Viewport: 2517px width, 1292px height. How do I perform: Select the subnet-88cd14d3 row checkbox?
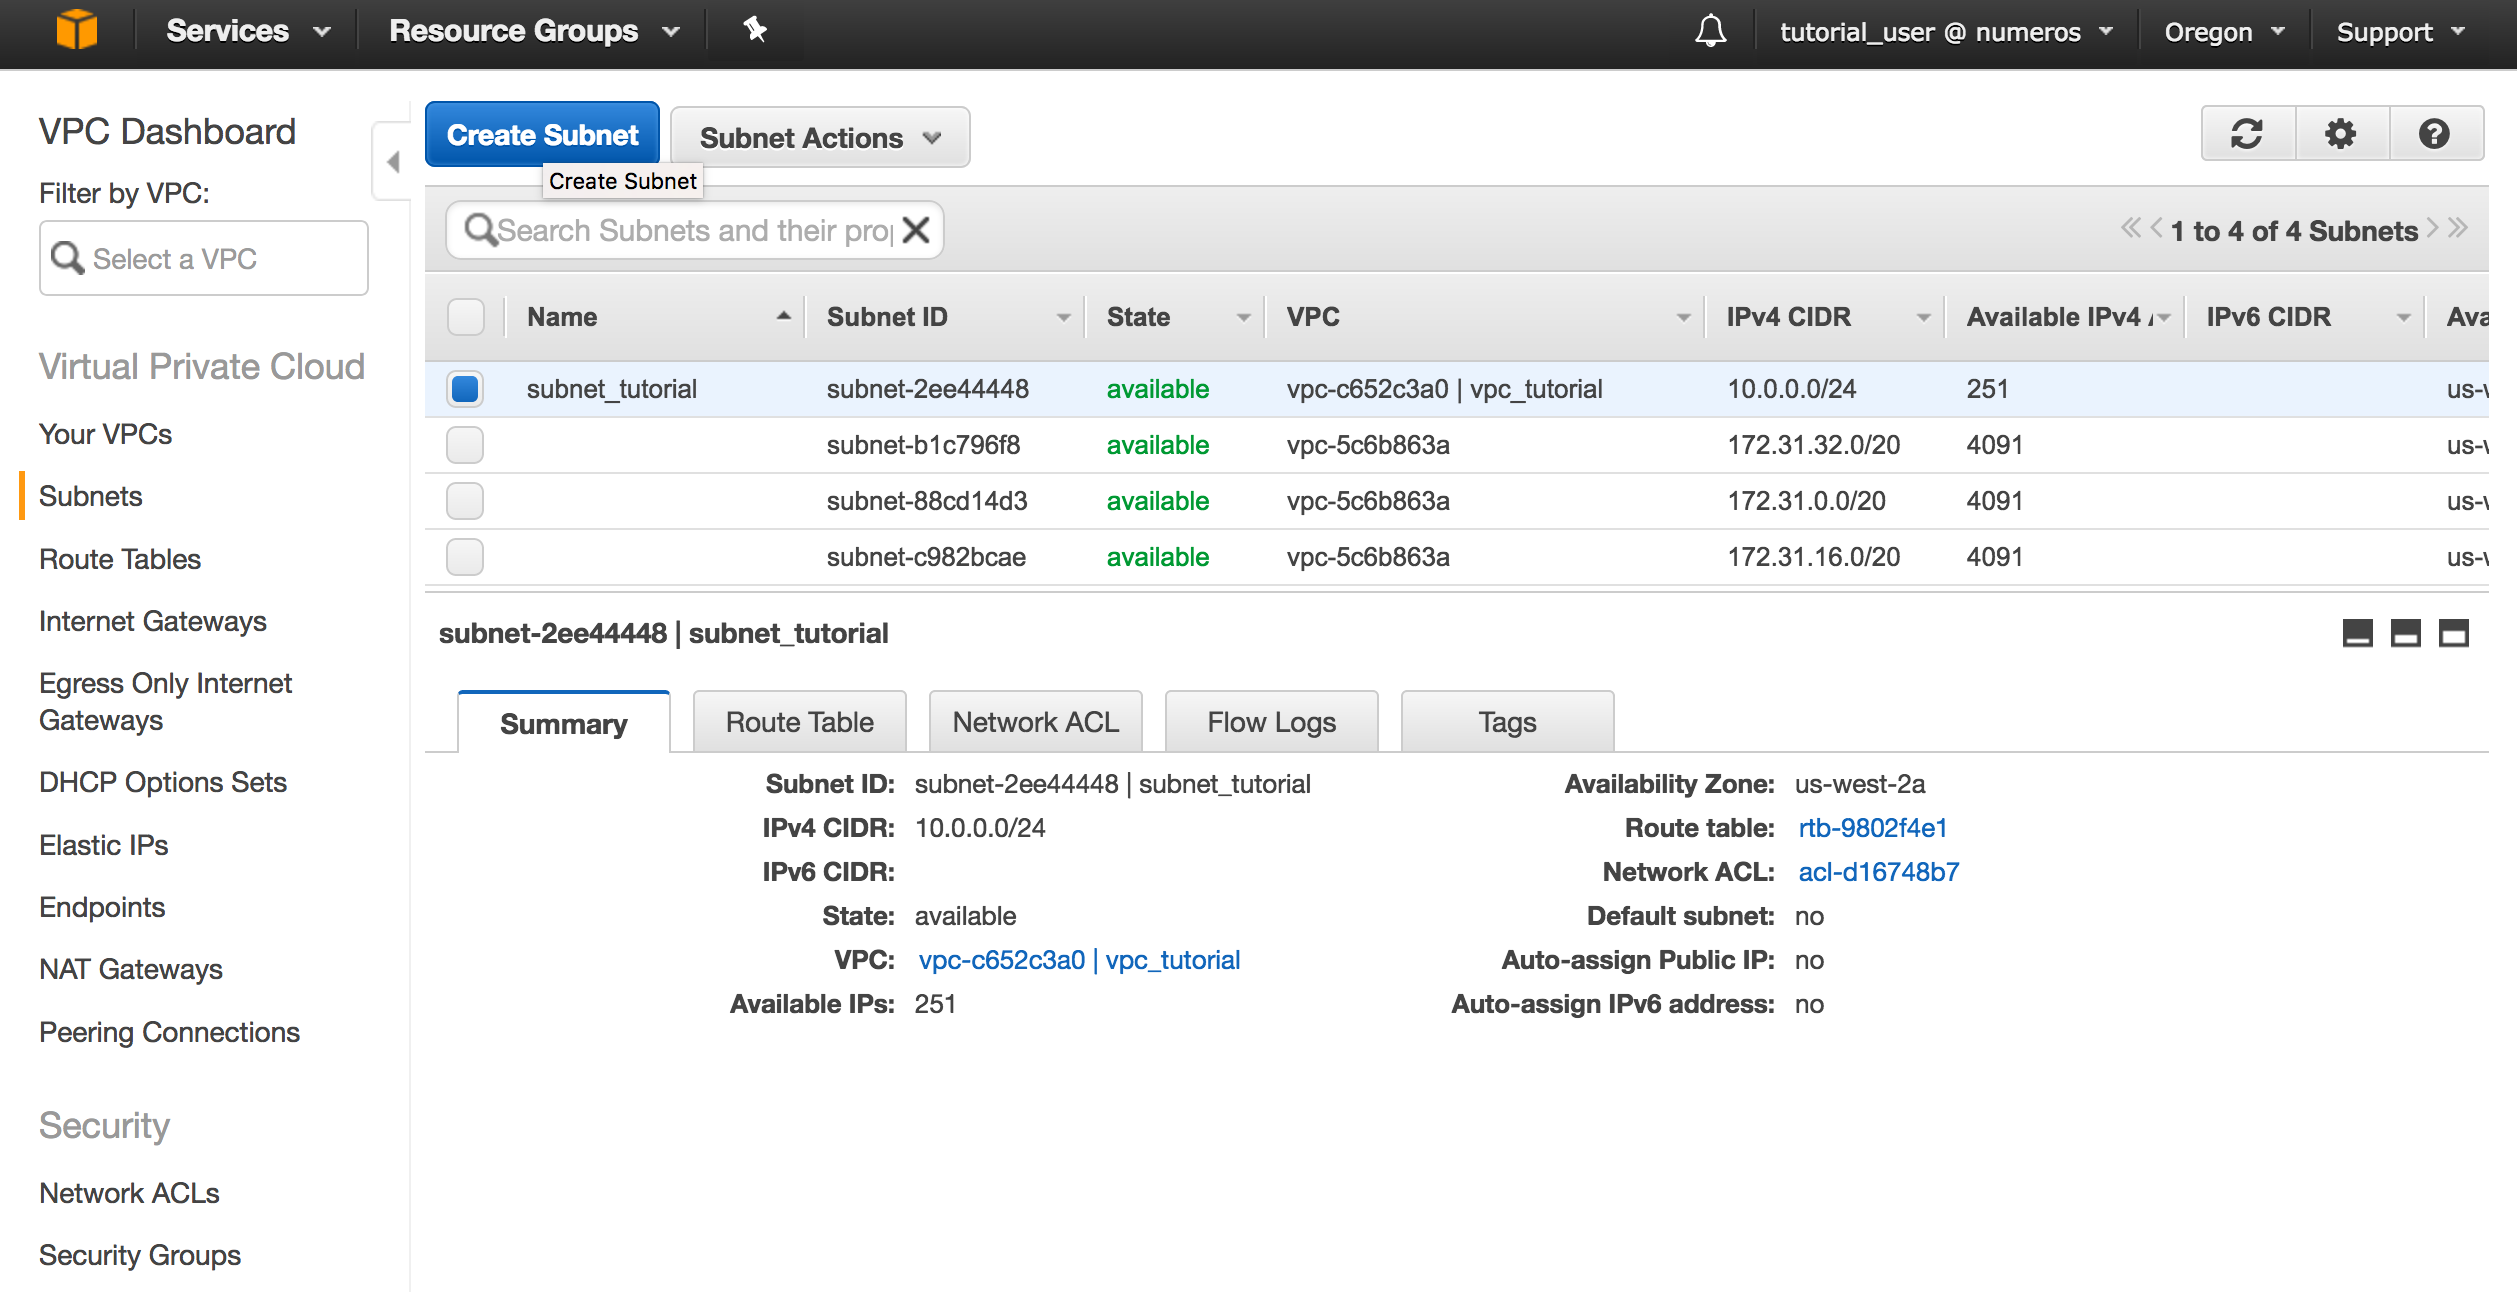pyautogui.click(x=465, y=501)
